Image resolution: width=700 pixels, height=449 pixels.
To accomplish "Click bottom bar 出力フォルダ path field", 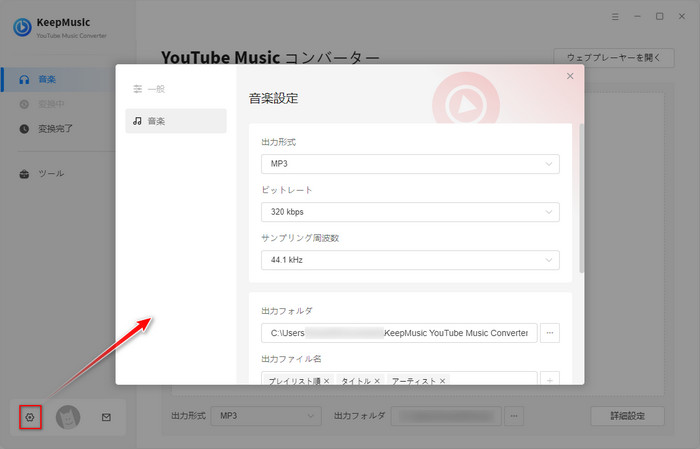I will [446, 416].
